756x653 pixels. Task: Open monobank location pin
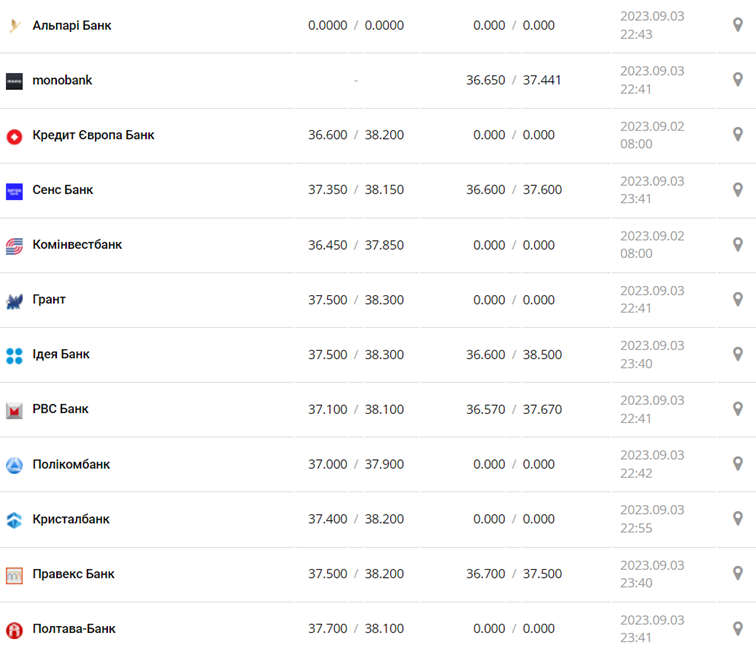738,80
